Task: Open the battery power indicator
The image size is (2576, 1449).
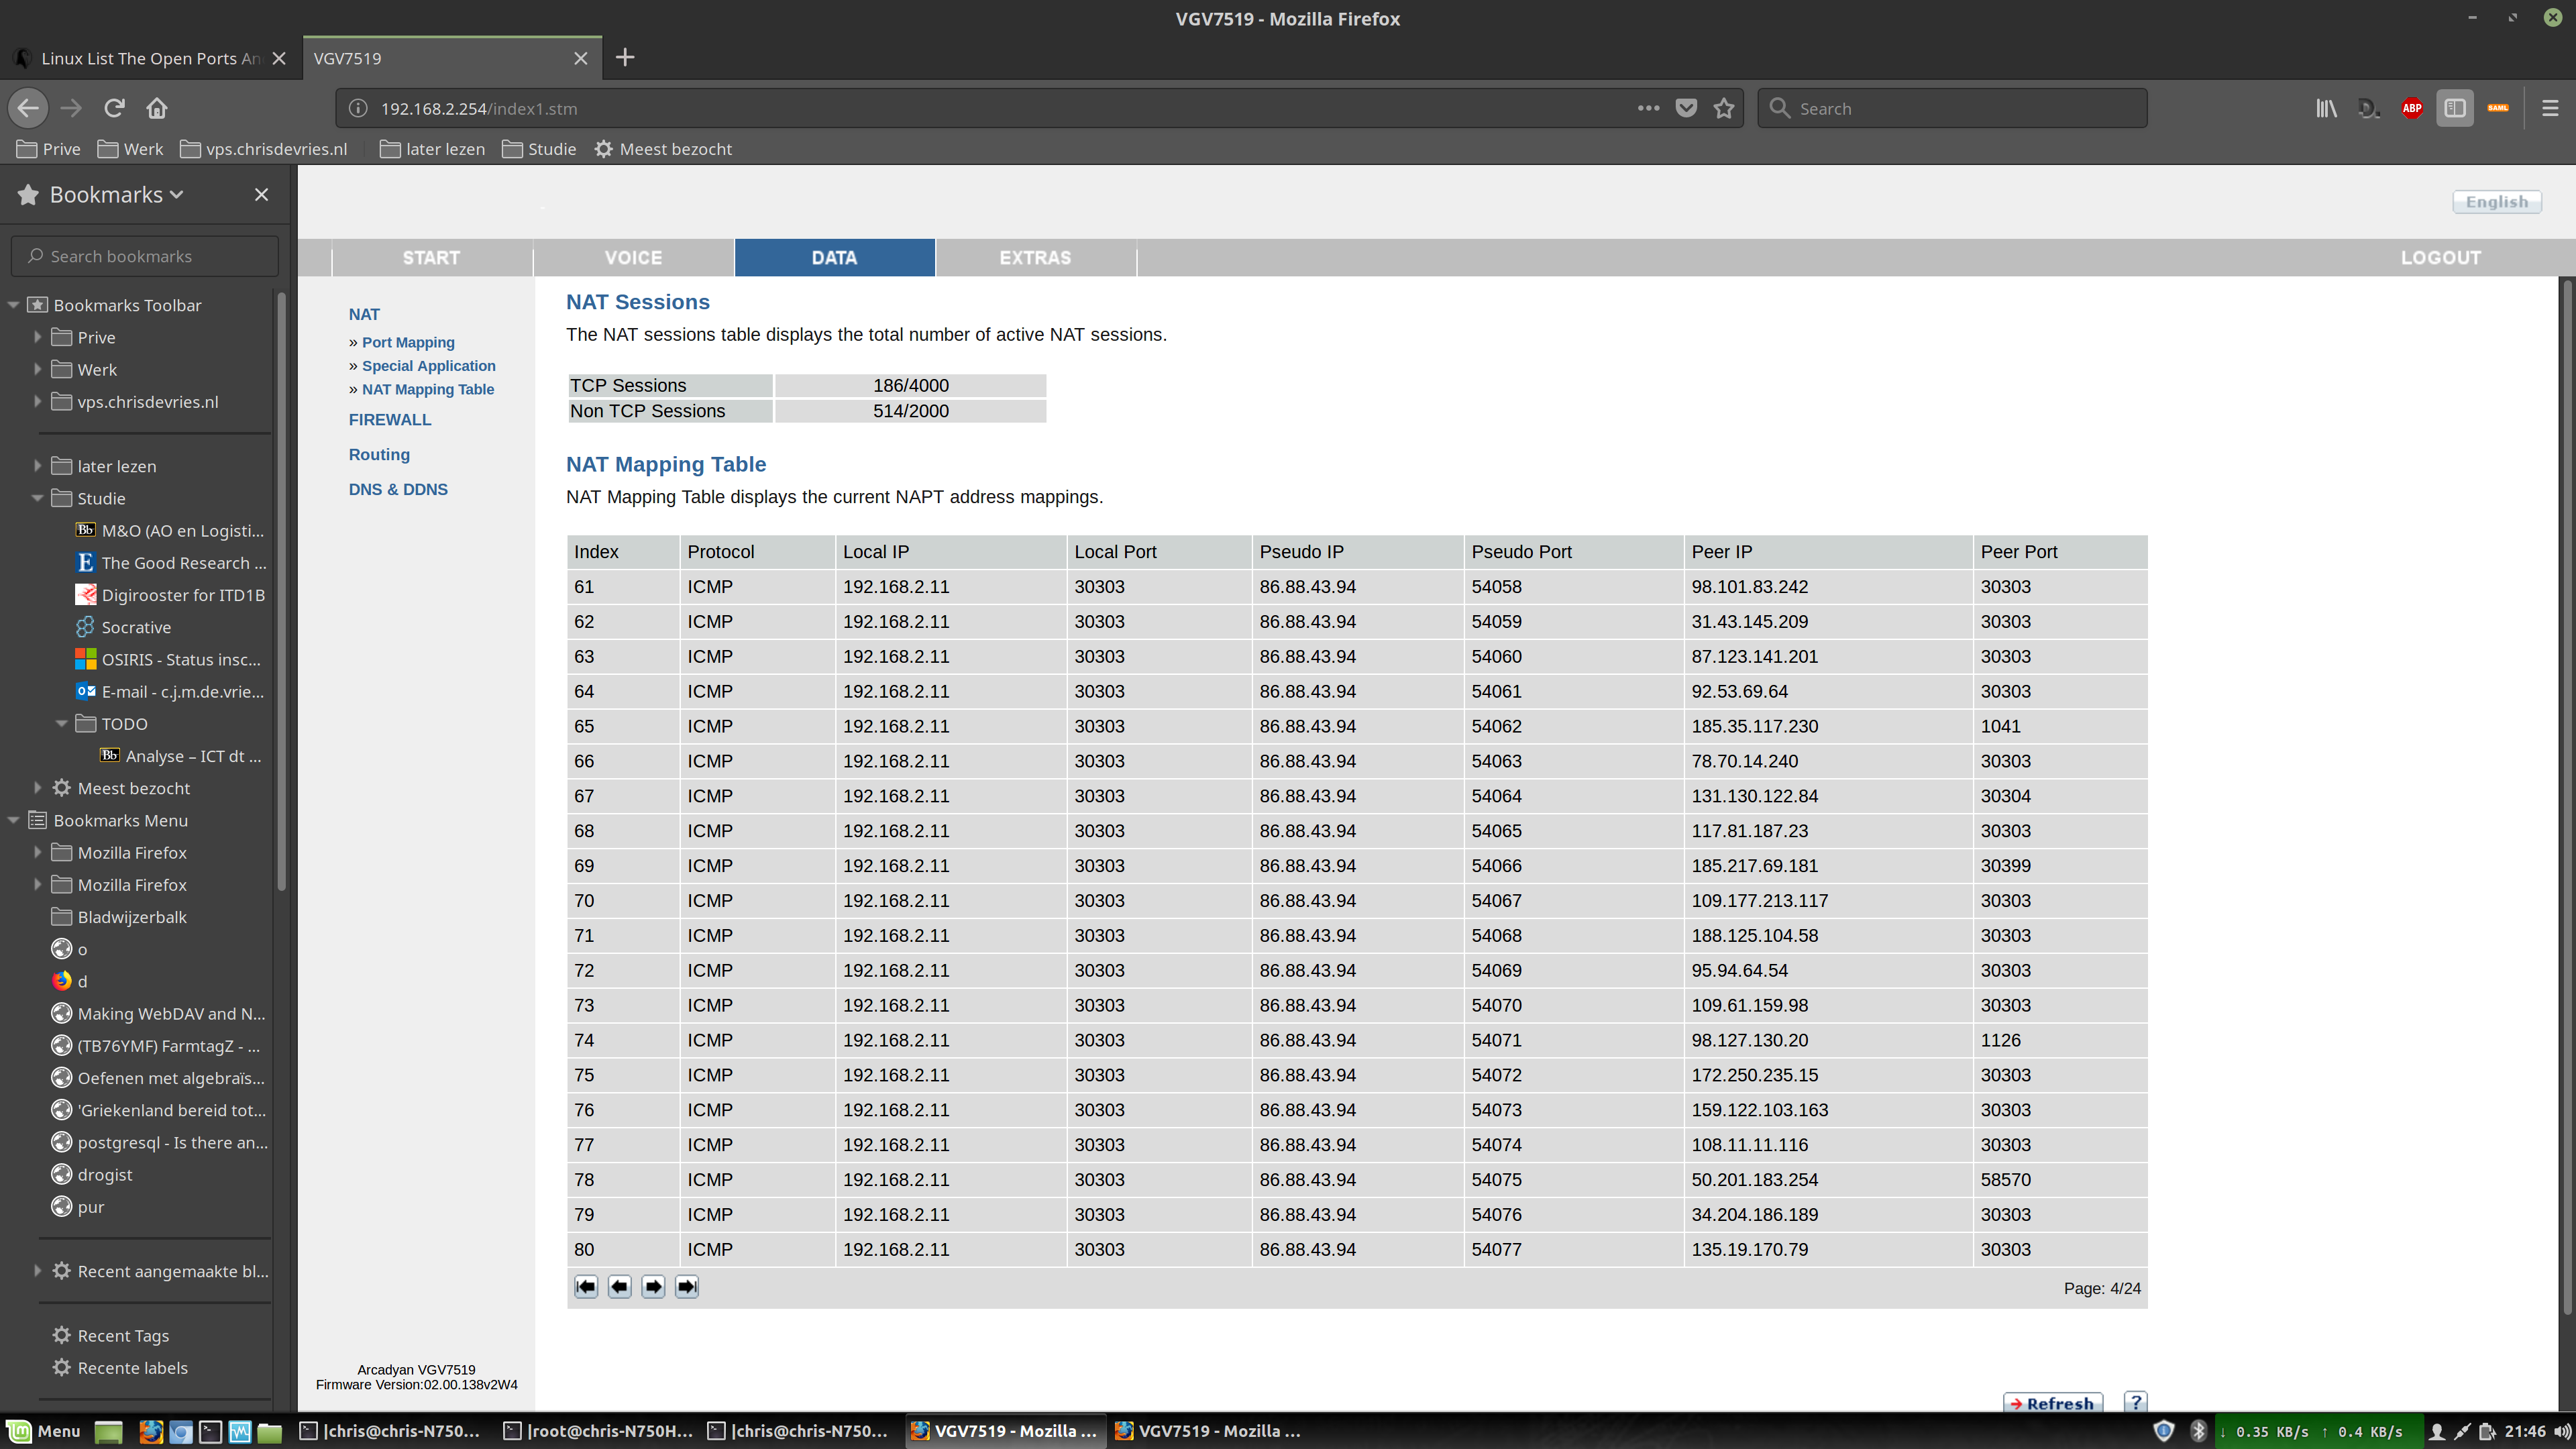Action: (x=2488, y=1432)
